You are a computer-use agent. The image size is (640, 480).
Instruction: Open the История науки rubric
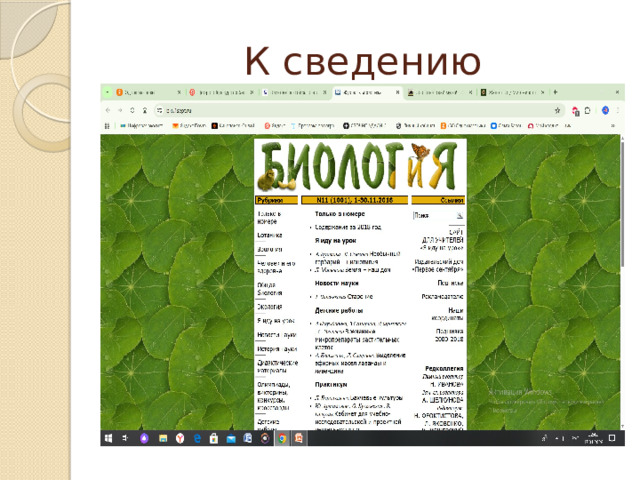277,349
